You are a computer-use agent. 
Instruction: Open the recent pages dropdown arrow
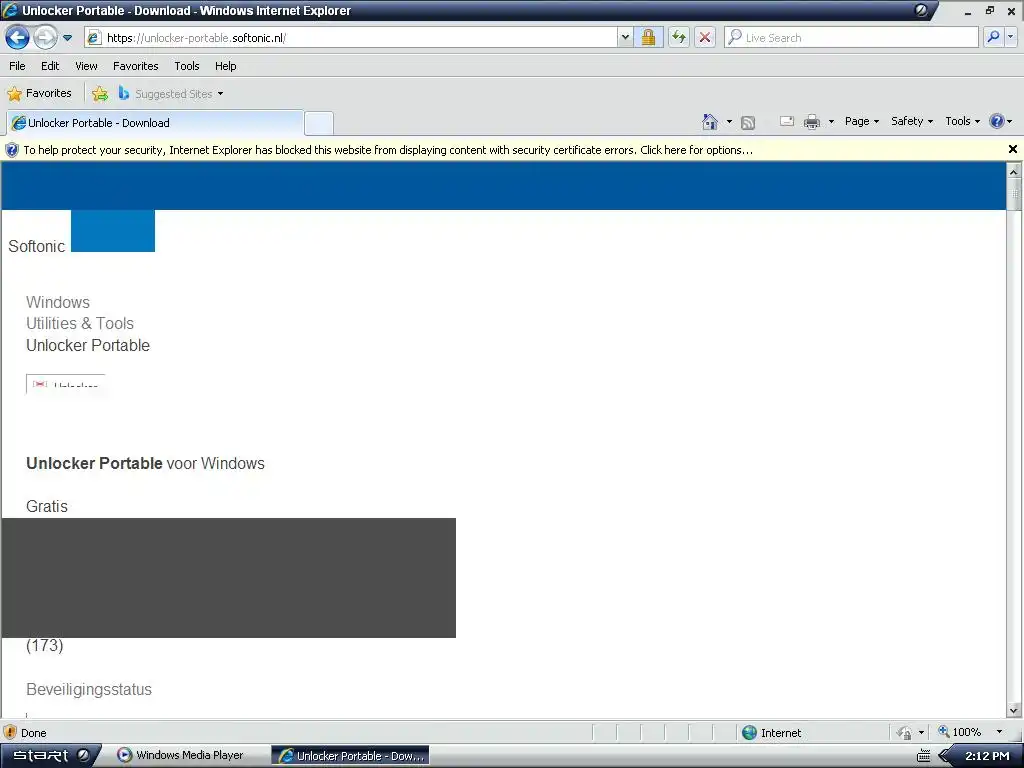click(67, 38)
